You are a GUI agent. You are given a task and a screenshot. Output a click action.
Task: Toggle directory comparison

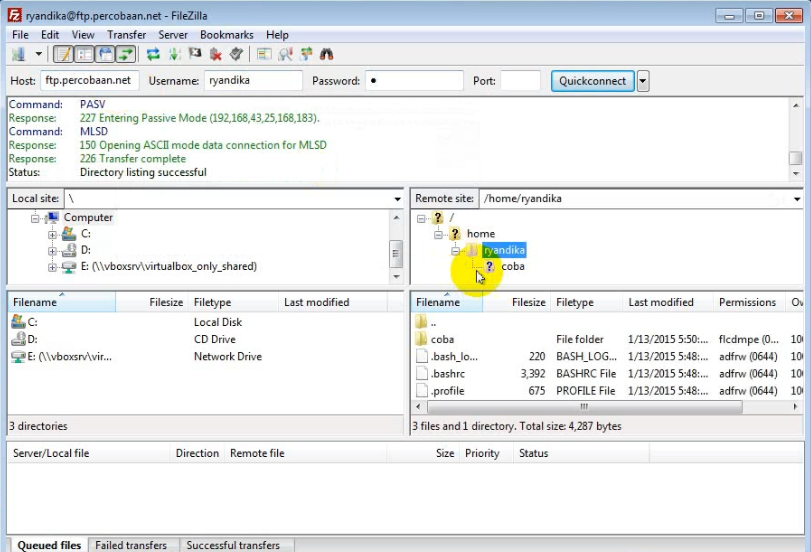(x=285, y=54)
